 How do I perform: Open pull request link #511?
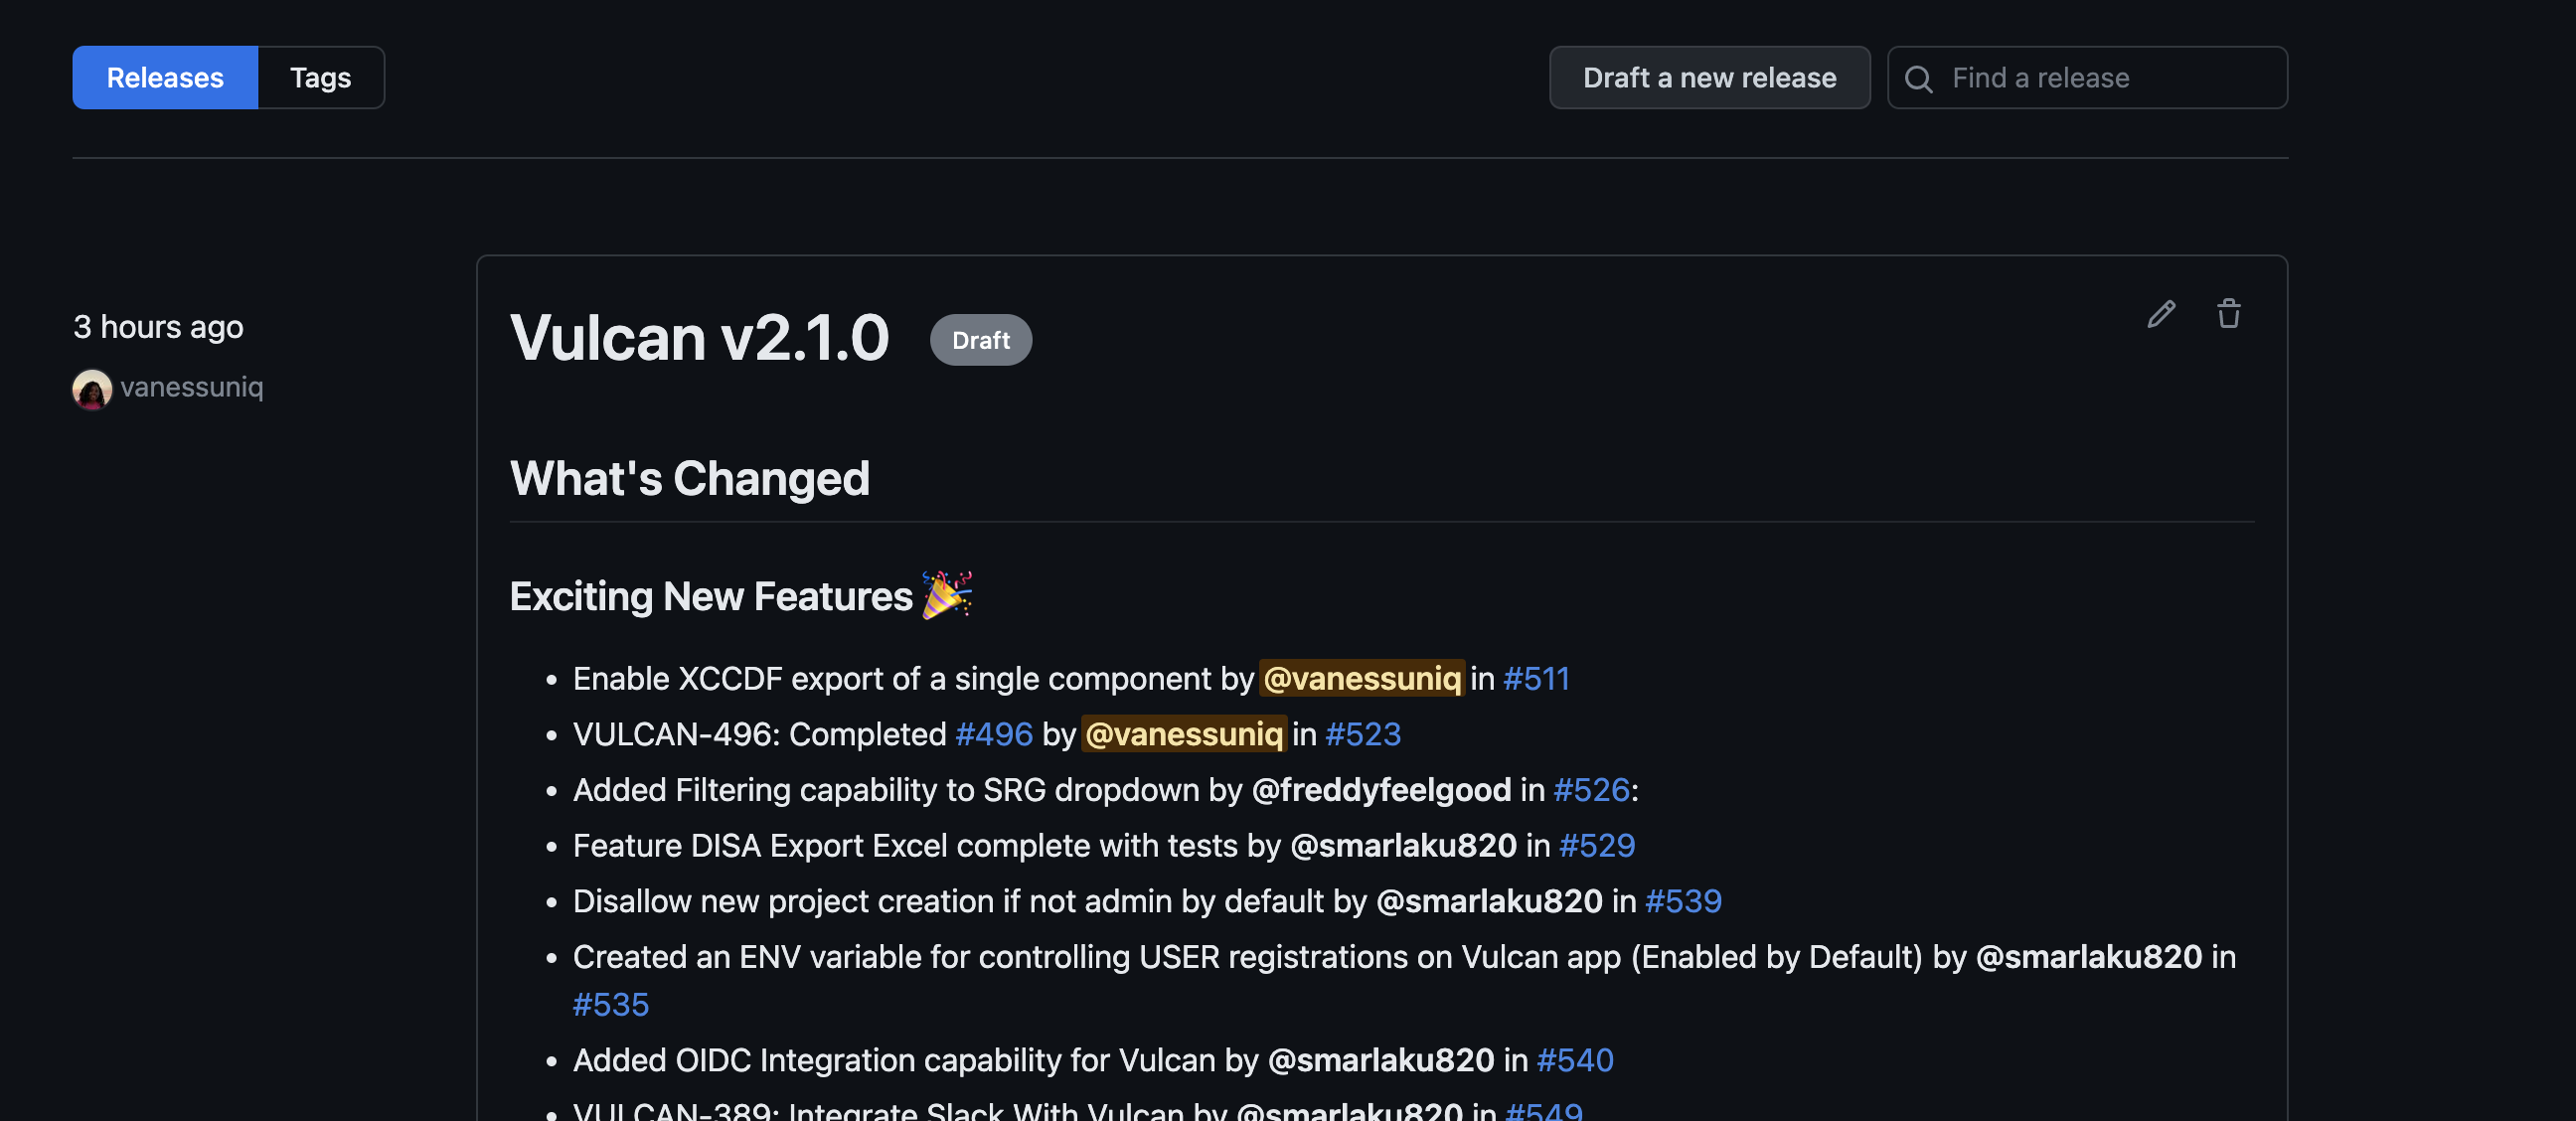[x=1536, y=677]
